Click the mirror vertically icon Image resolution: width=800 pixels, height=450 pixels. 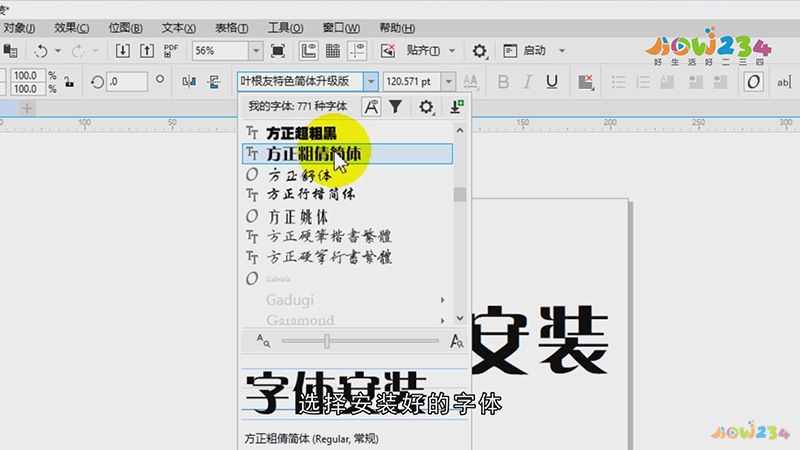214,82
